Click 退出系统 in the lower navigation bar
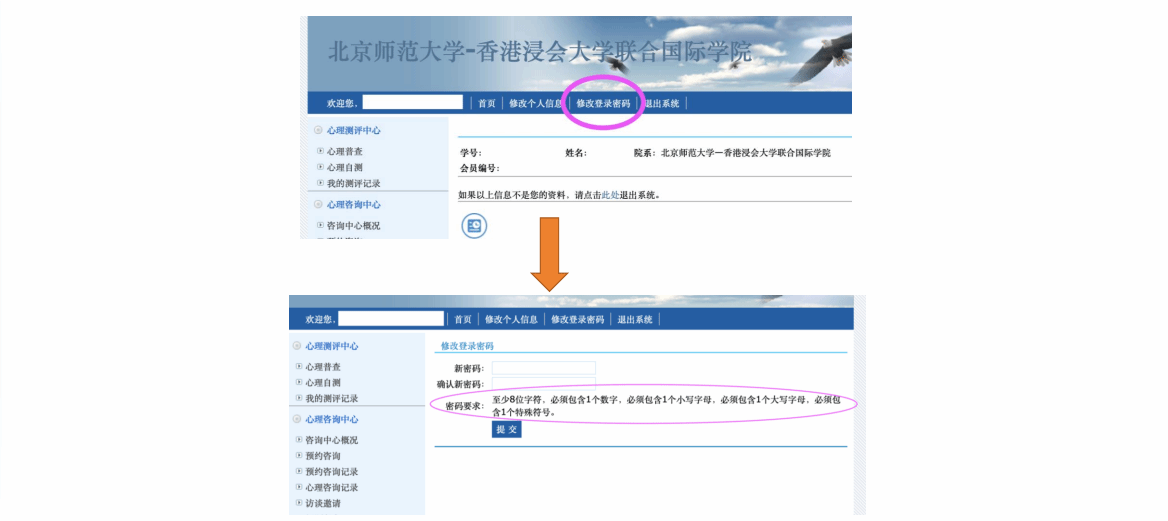The width and height of the screenshot is (1168, 521). tap(635, 319)
